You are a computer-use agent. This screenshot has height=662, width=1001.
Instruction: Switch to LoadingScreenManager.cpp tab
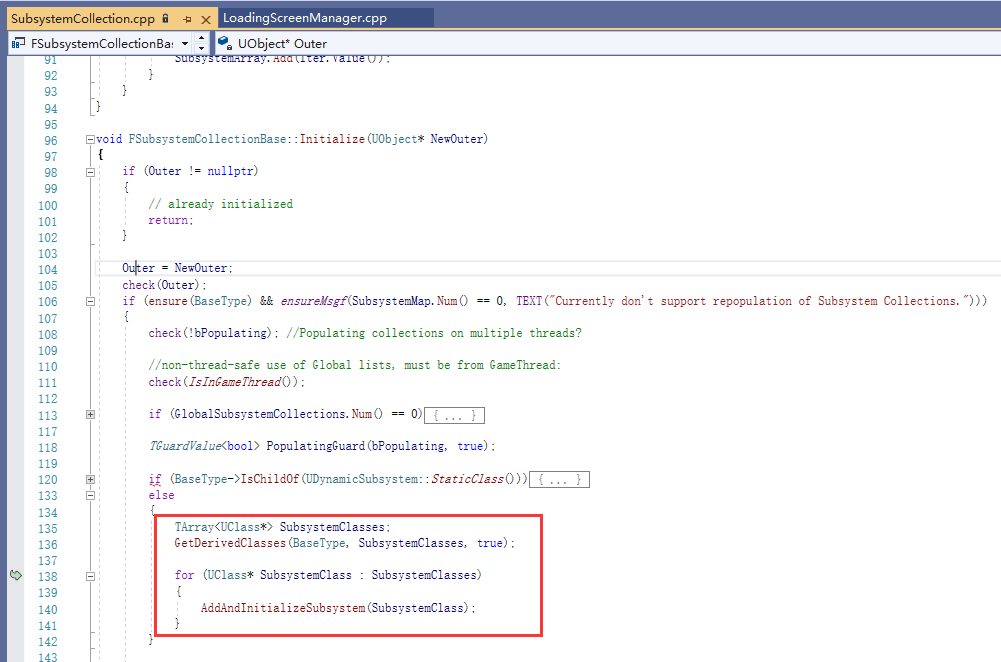click(x=305, y=18)
